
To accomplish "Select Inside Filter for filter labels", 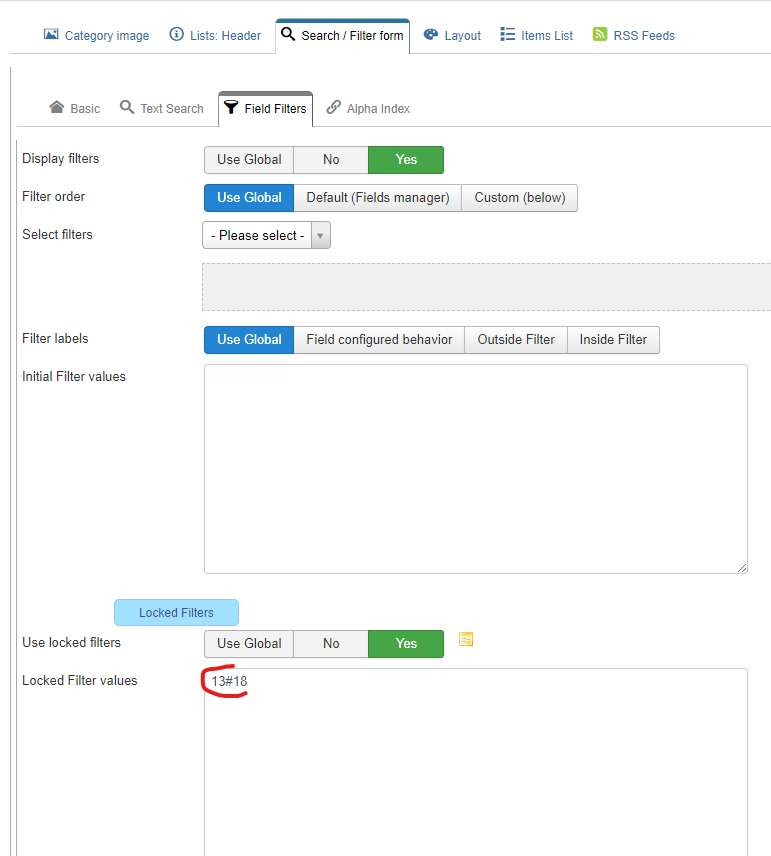I will (613, 340).
